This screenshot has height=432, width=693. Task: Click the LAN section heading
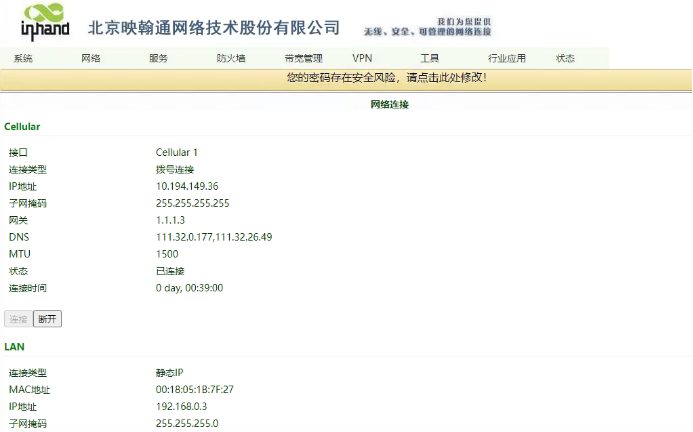14,346
